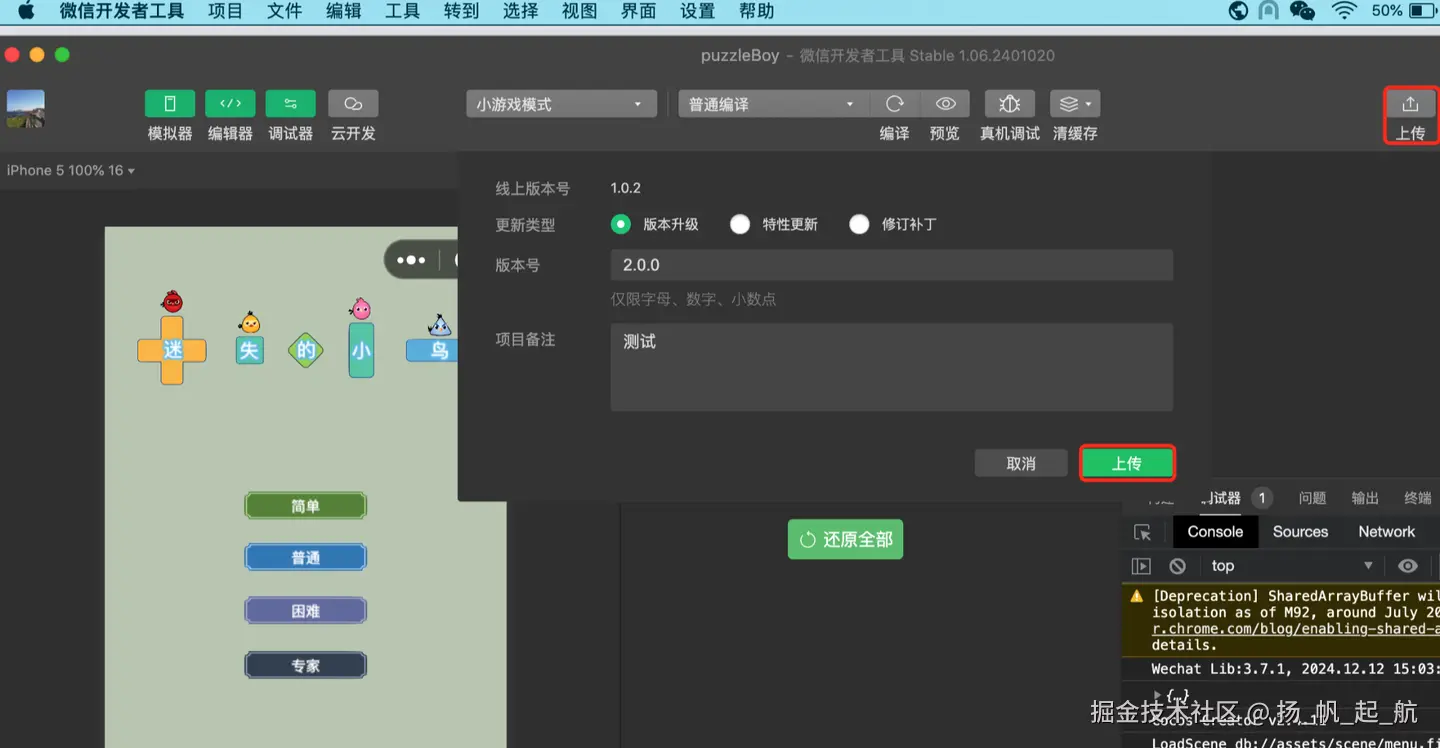This screenshot has width=1440, height=748.
Task: Open 项目 menu in menu bar
Action: coord(225,12)
